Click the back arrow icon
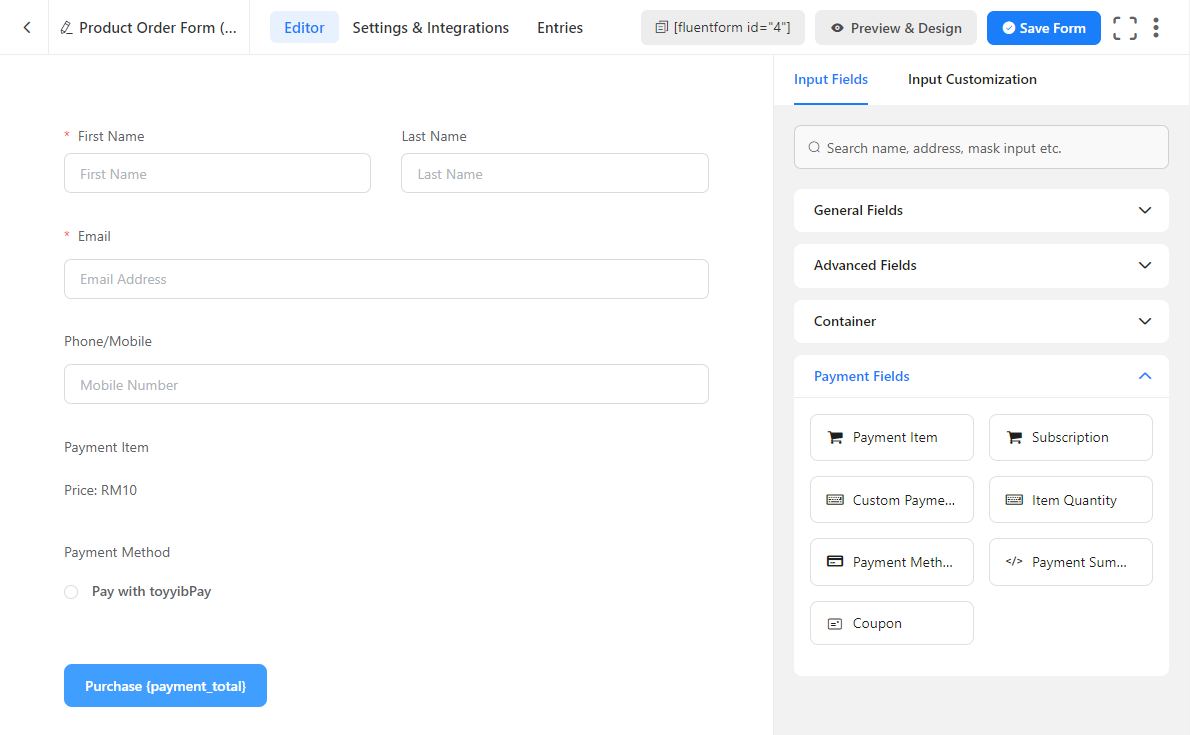Viewport: 1190px width, 735px height. [27, 28]
